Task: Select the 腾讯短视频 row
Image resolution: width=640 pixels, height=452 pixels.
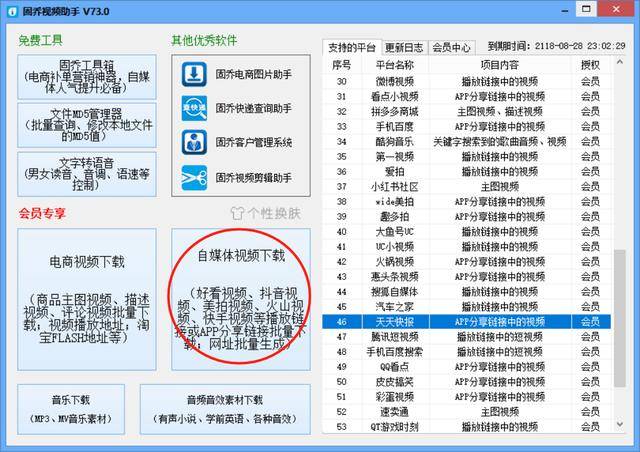Action: click(467, 337)
